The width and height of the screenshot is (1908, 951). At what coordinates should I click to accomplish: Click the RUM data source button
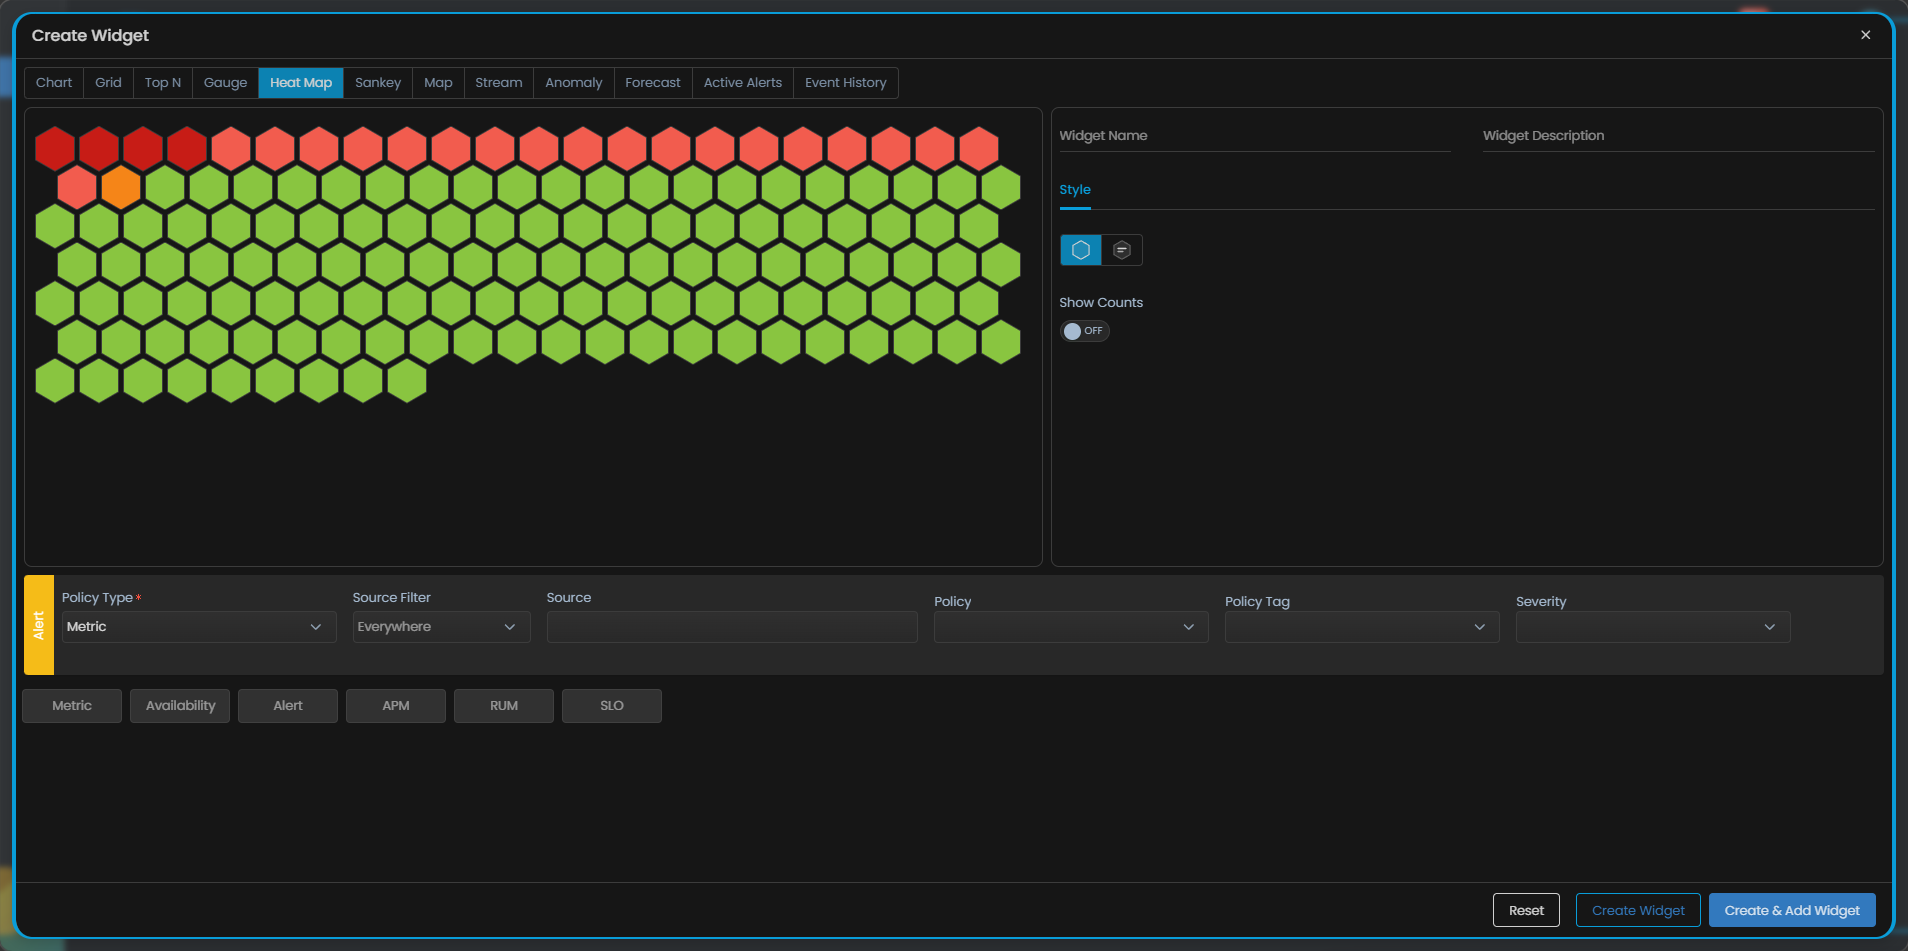[x=504, y=706]
